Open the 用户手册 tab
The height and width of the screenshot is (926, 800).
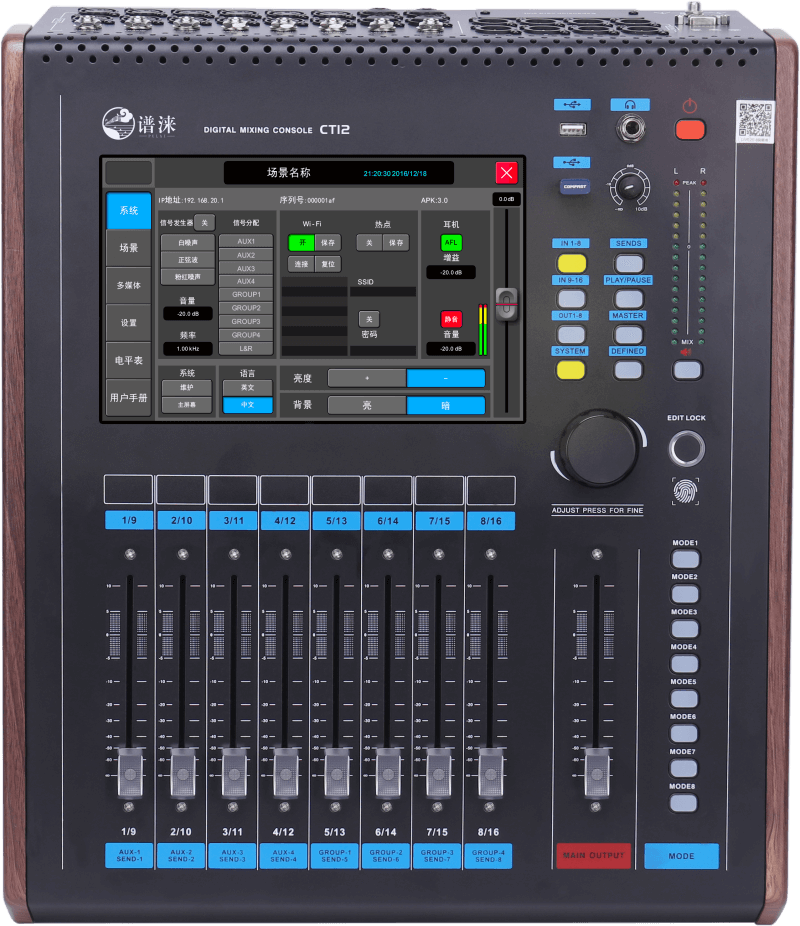pyautogui.click(x=129, y=398)
